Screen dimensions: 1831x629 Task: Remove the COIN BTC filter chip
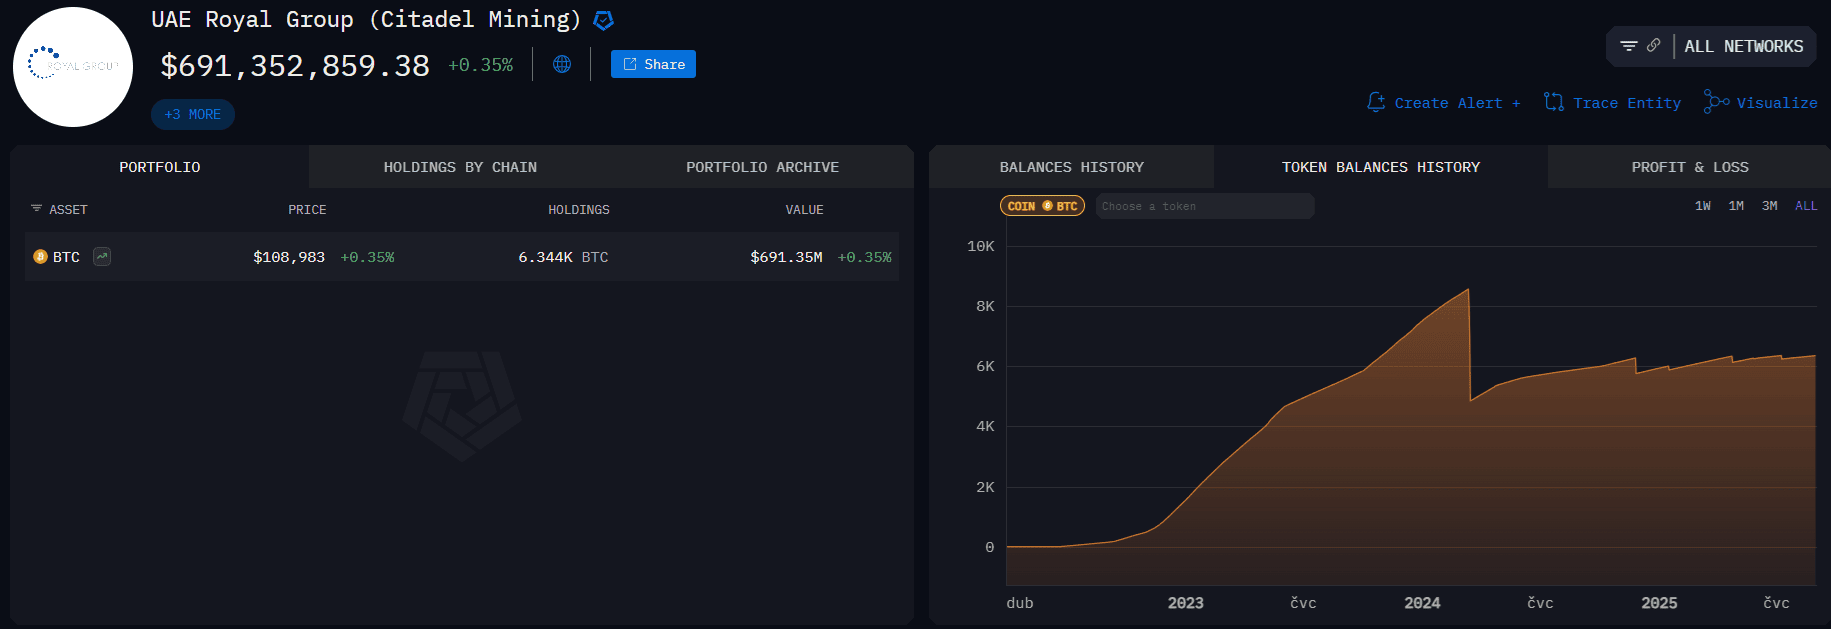click(1042, 206)
